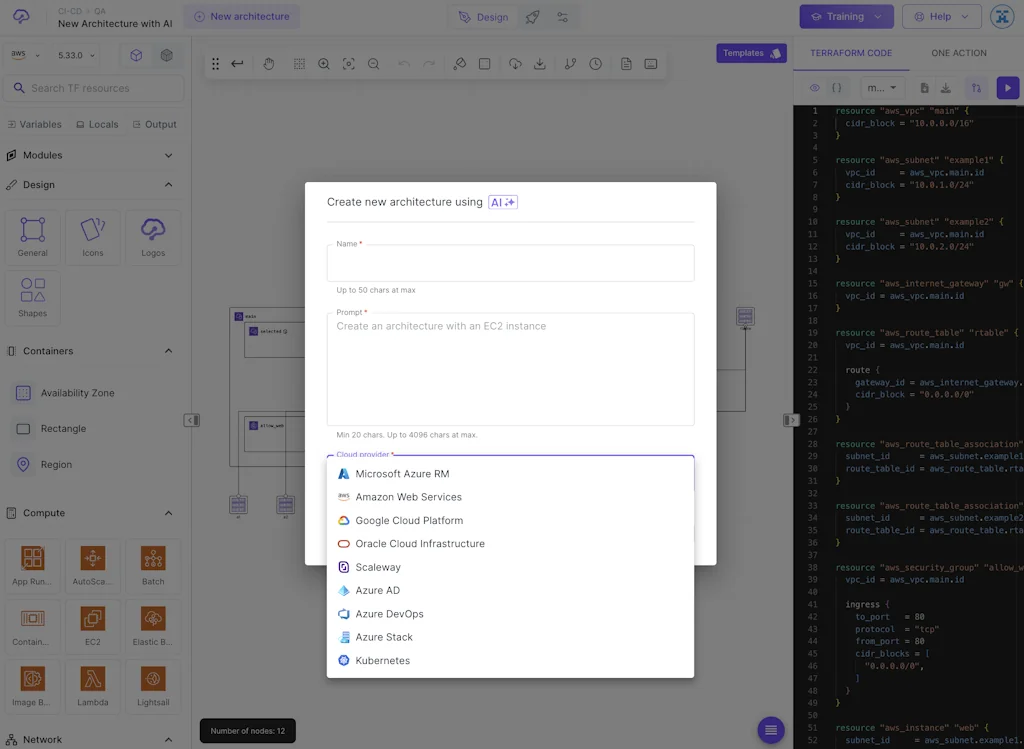Choose Amazon Web Services as cloud provider
Image resolution: width=1024 pixels, height=749 pixels.
(x=408, y=497)
